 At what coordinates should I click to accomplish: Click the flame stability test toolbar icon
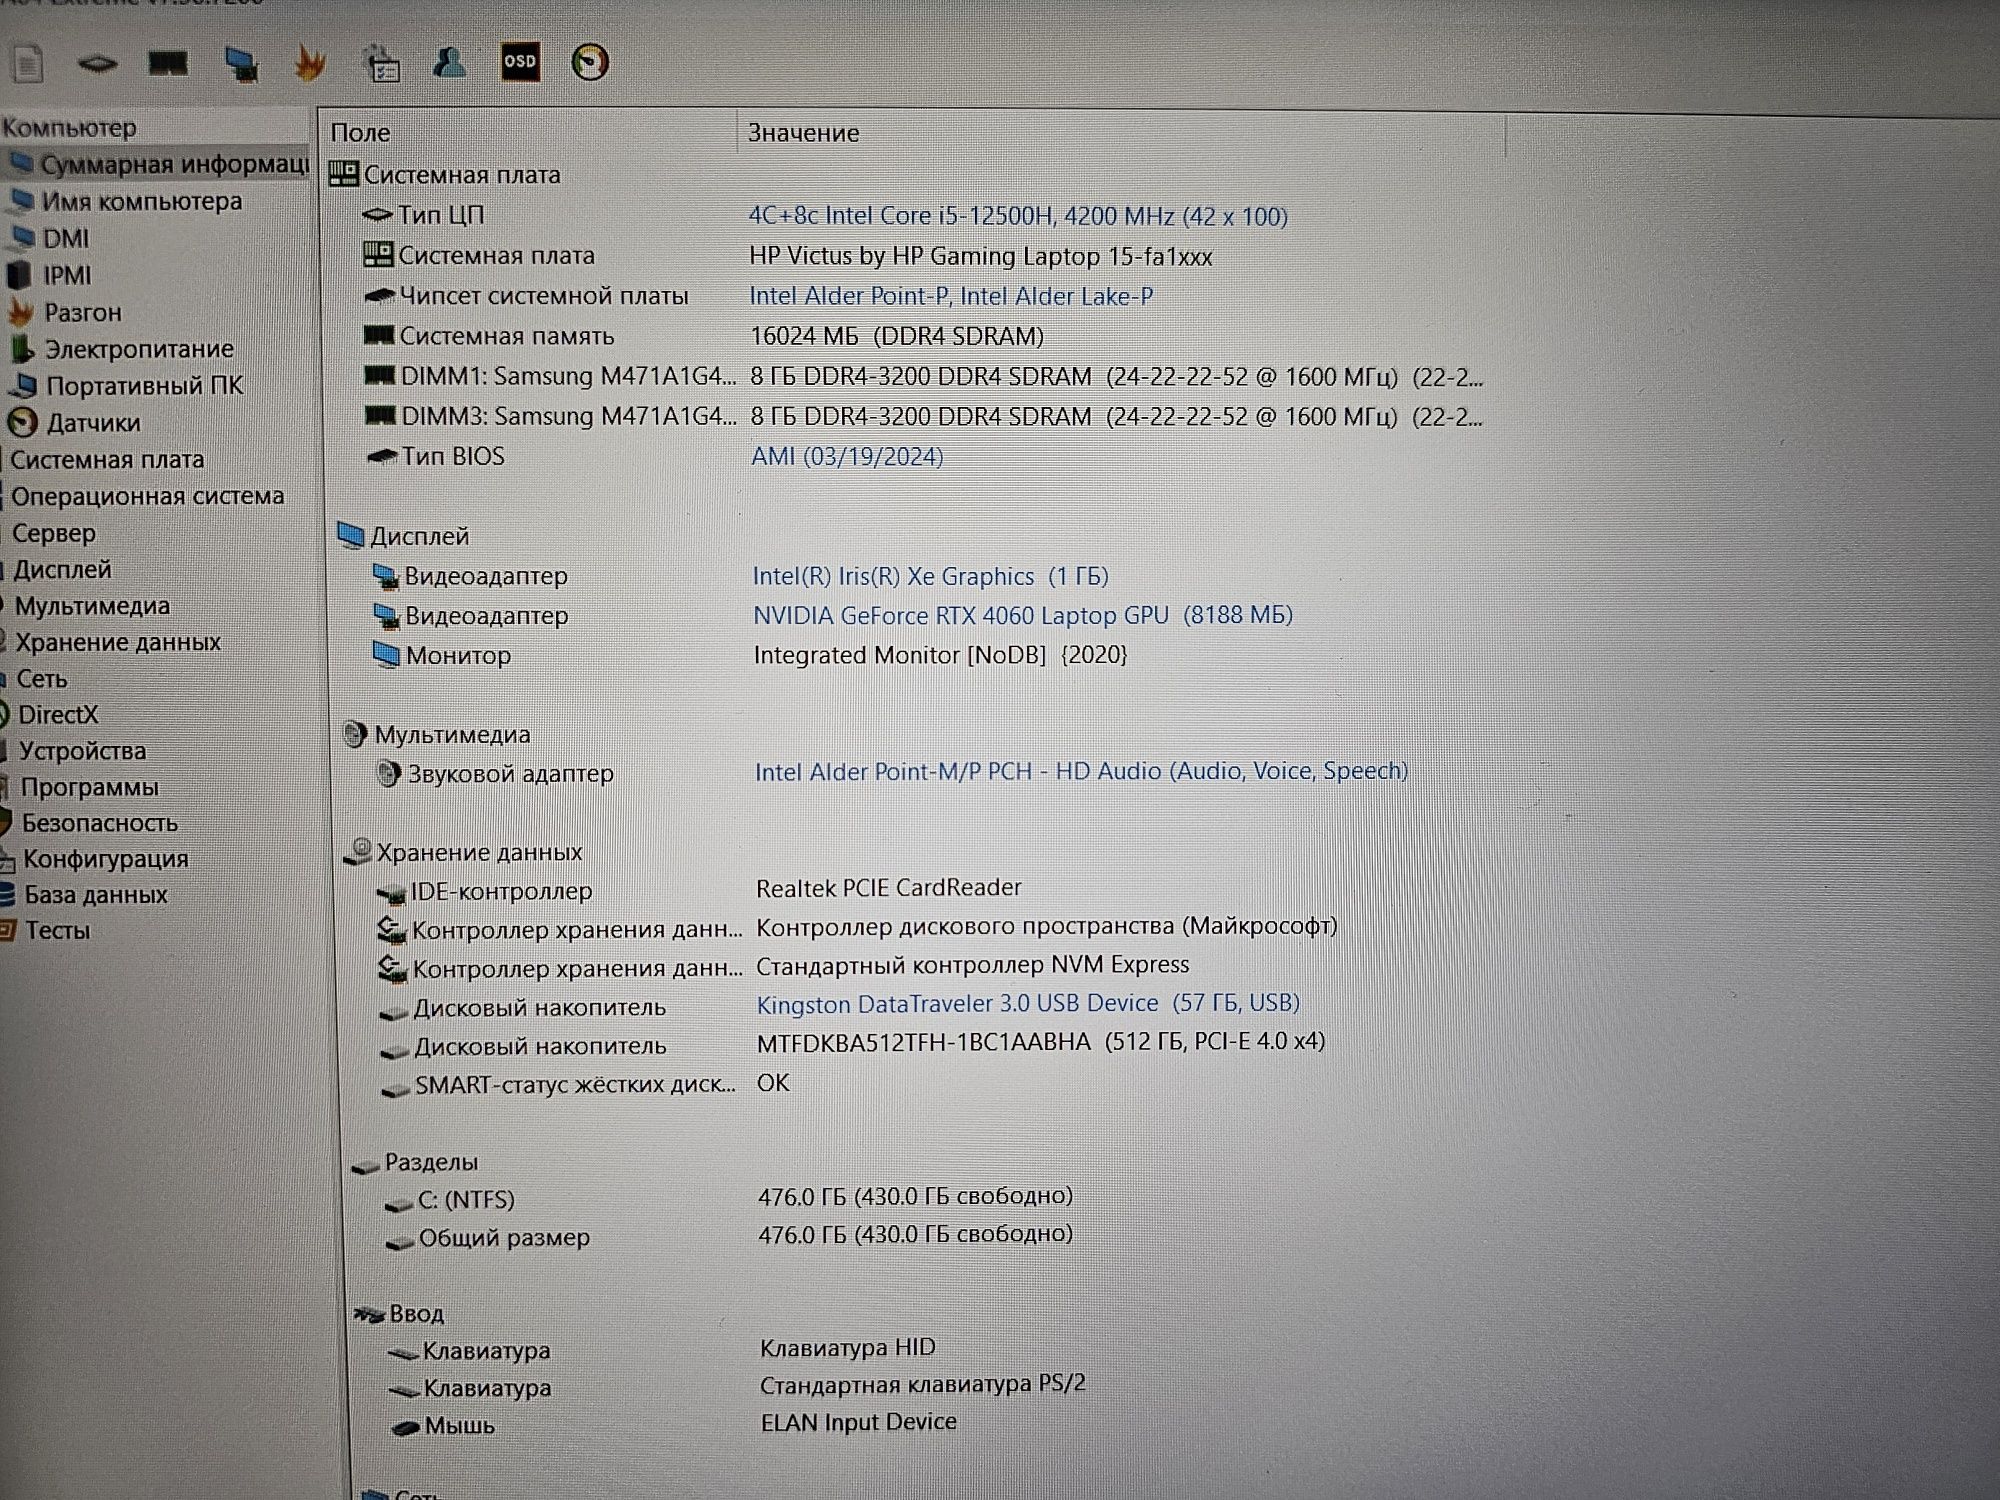(x=311, y=64)
